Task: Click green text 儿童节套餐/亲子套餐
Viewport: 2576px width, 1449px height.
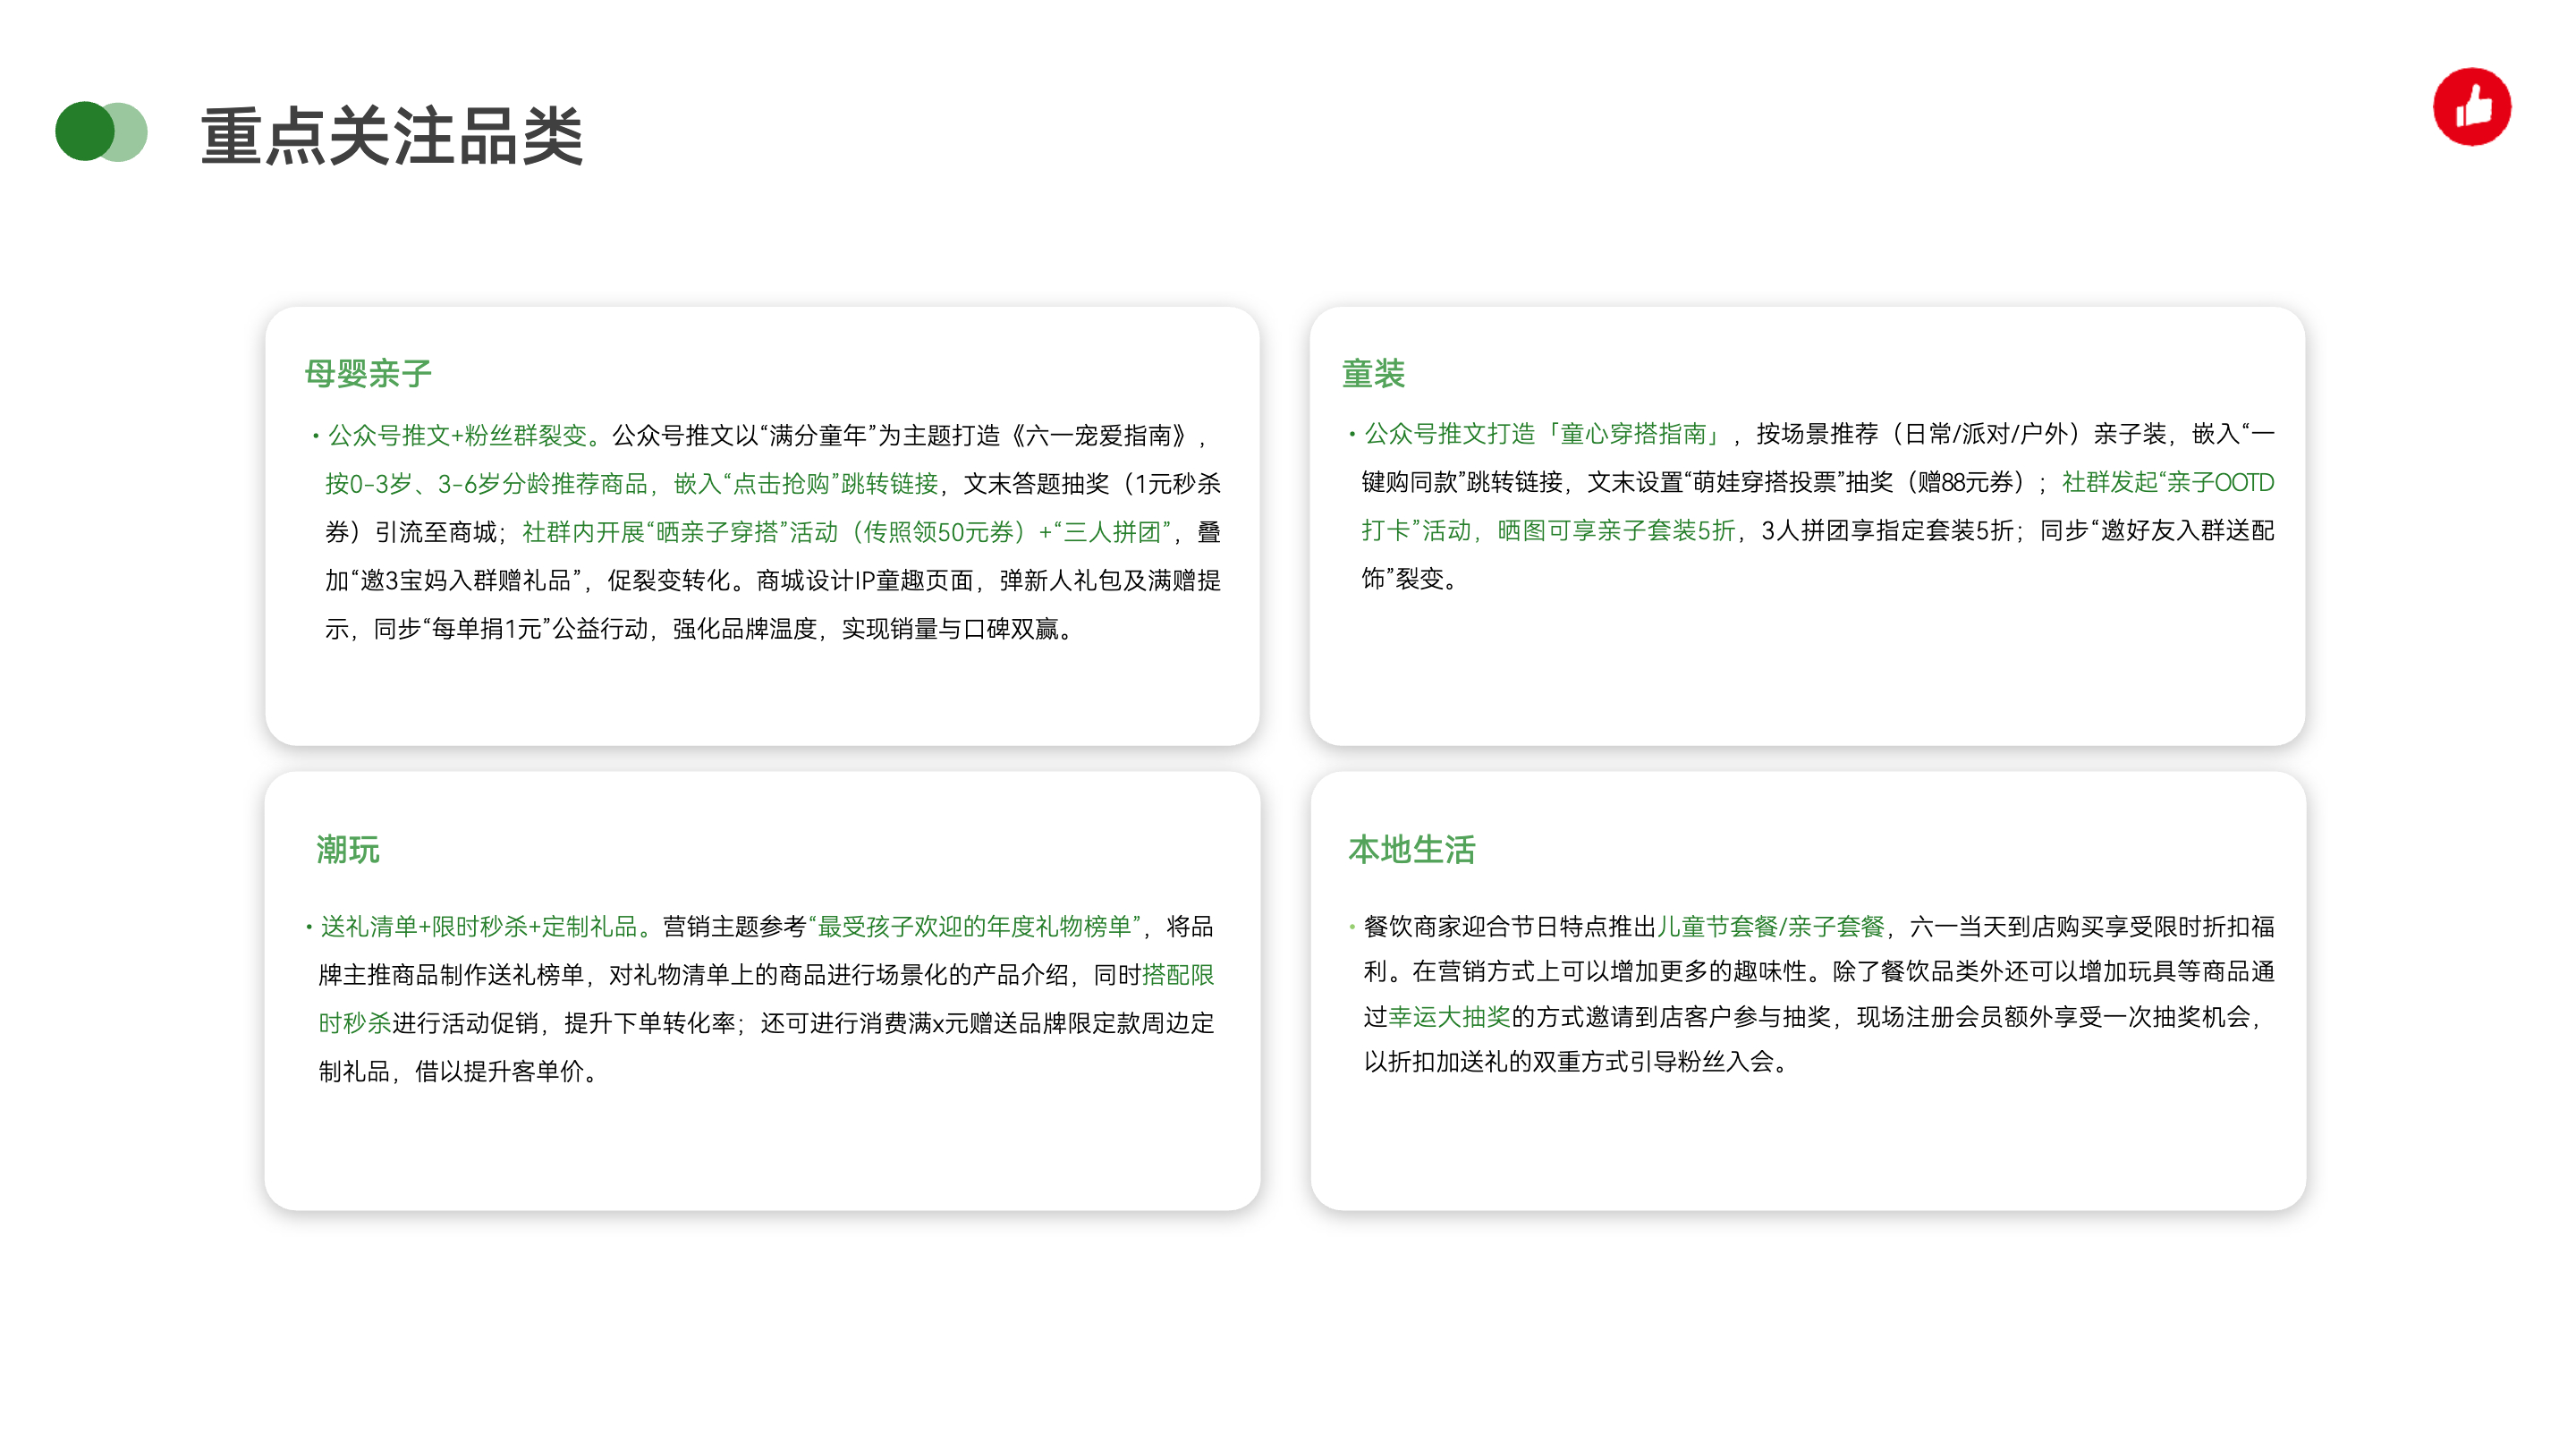Action: [x=1770, y=927]
